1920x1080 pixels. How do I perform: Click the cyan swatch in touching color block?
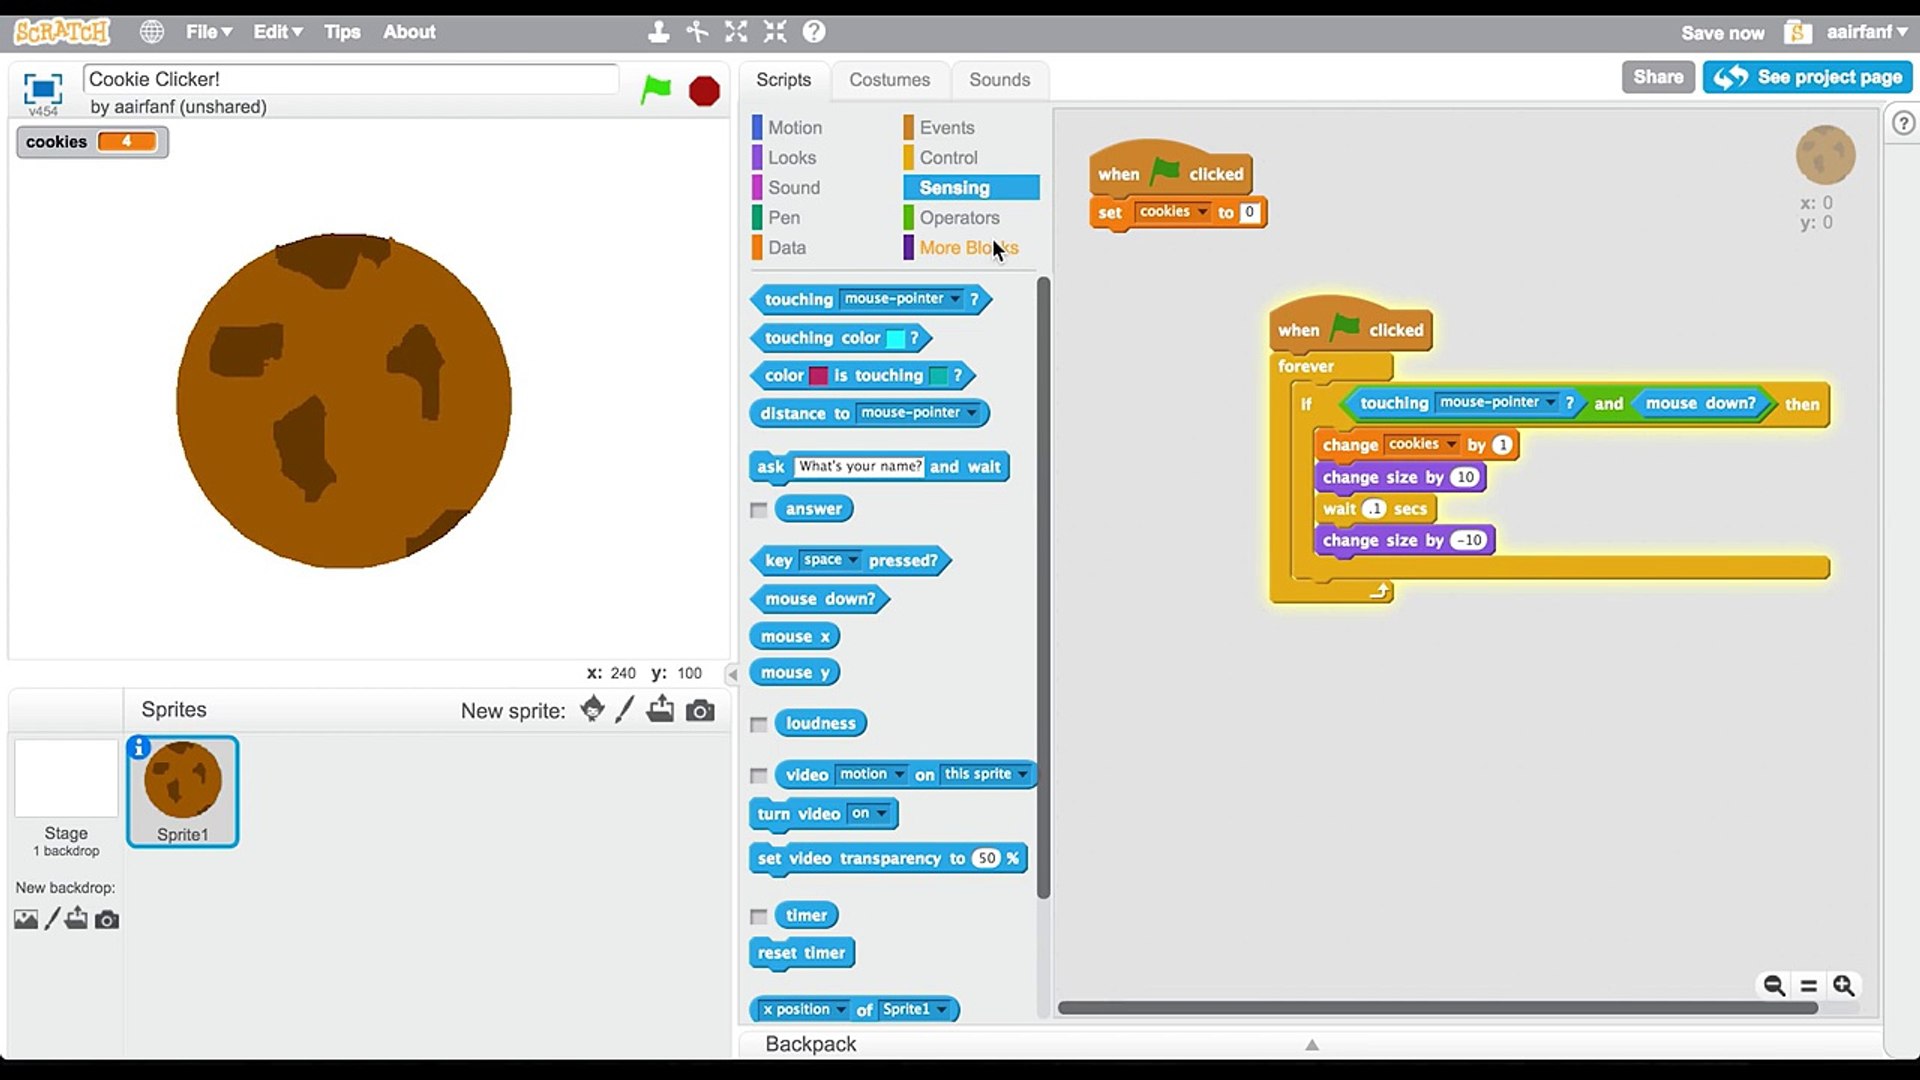pos(896,339)
